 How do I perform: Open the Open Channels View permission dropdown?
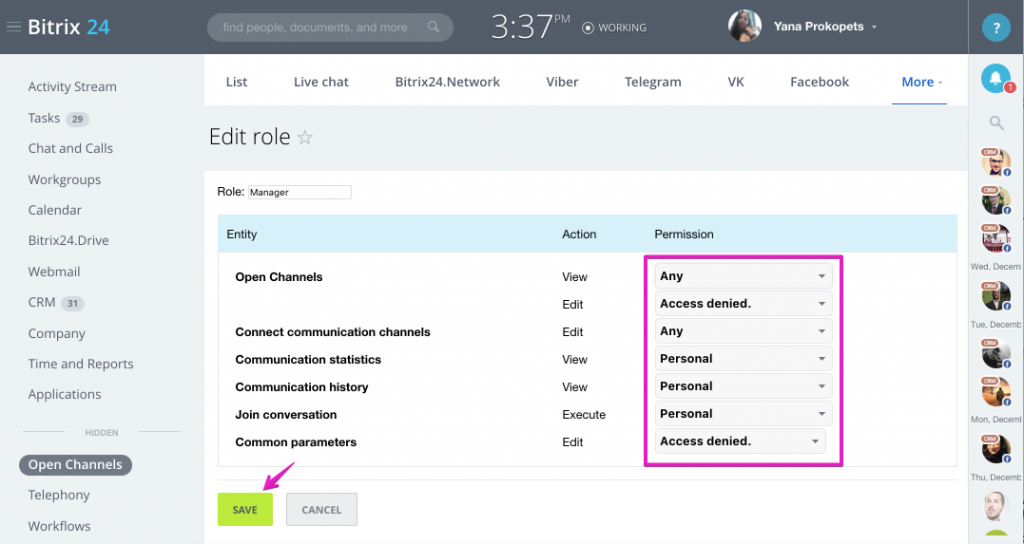click(743, 276)
